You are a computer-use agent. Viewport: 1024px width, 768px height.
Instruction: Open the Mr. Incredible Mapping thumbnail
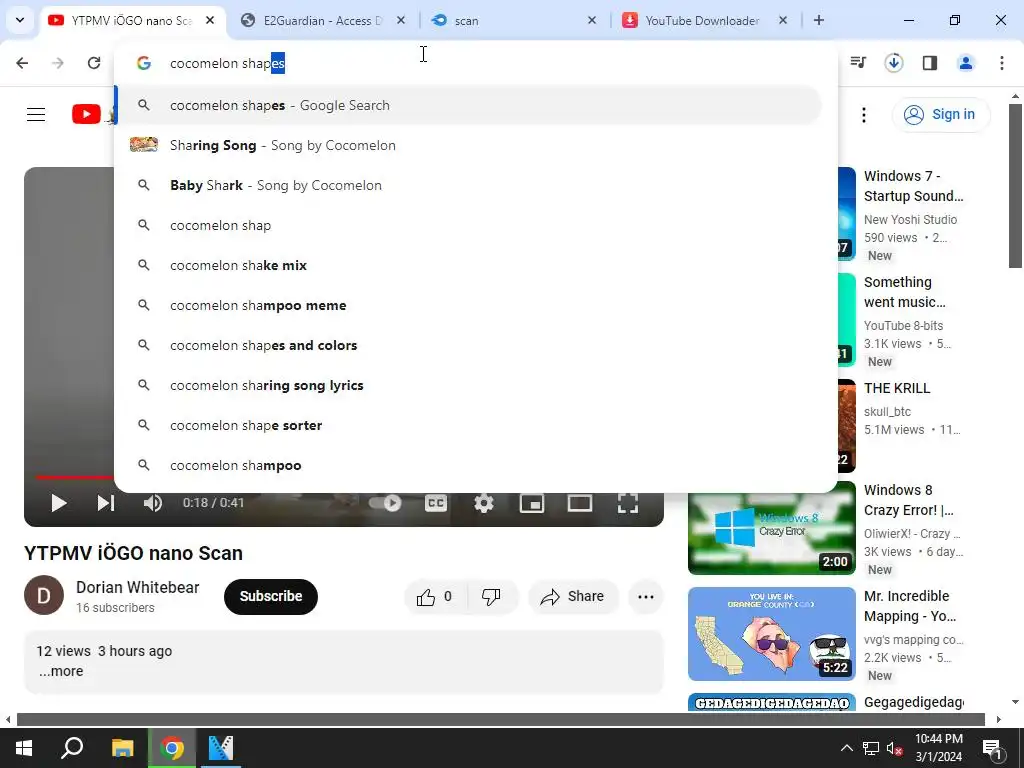772,633
